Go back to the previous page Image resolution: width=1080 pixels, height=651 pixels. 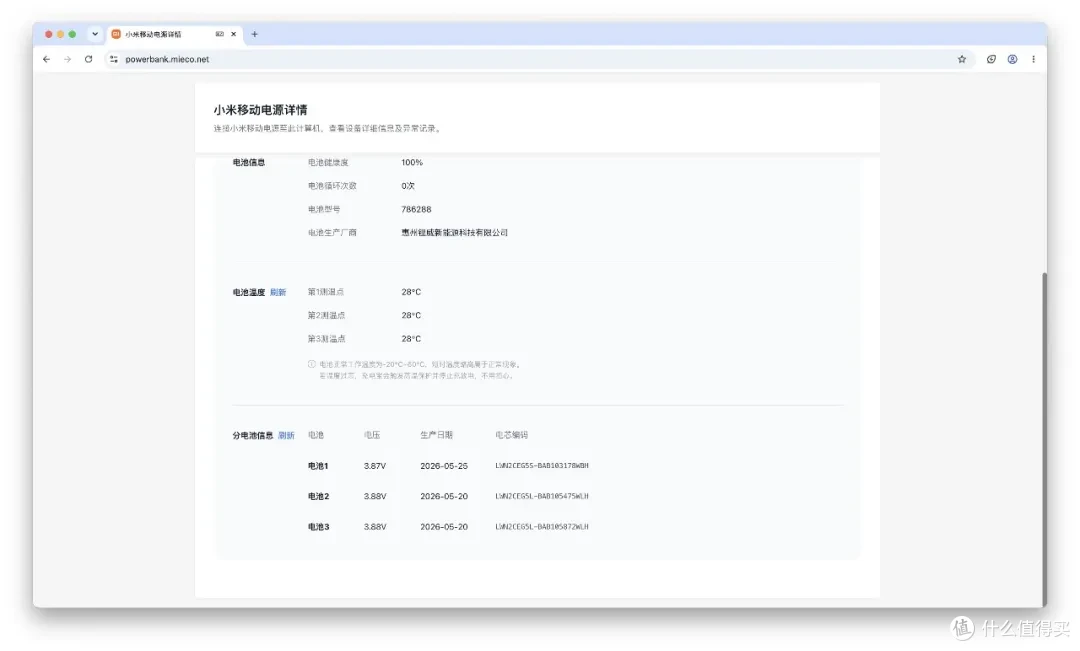[x=46, y=59]
